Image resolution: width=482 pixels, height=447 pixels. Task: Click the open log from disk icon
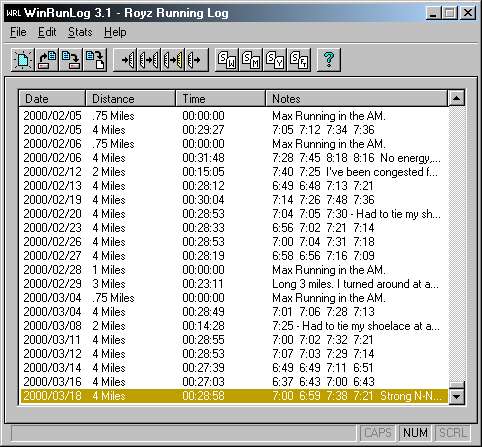pyautogui.click(x=47, y=60)
